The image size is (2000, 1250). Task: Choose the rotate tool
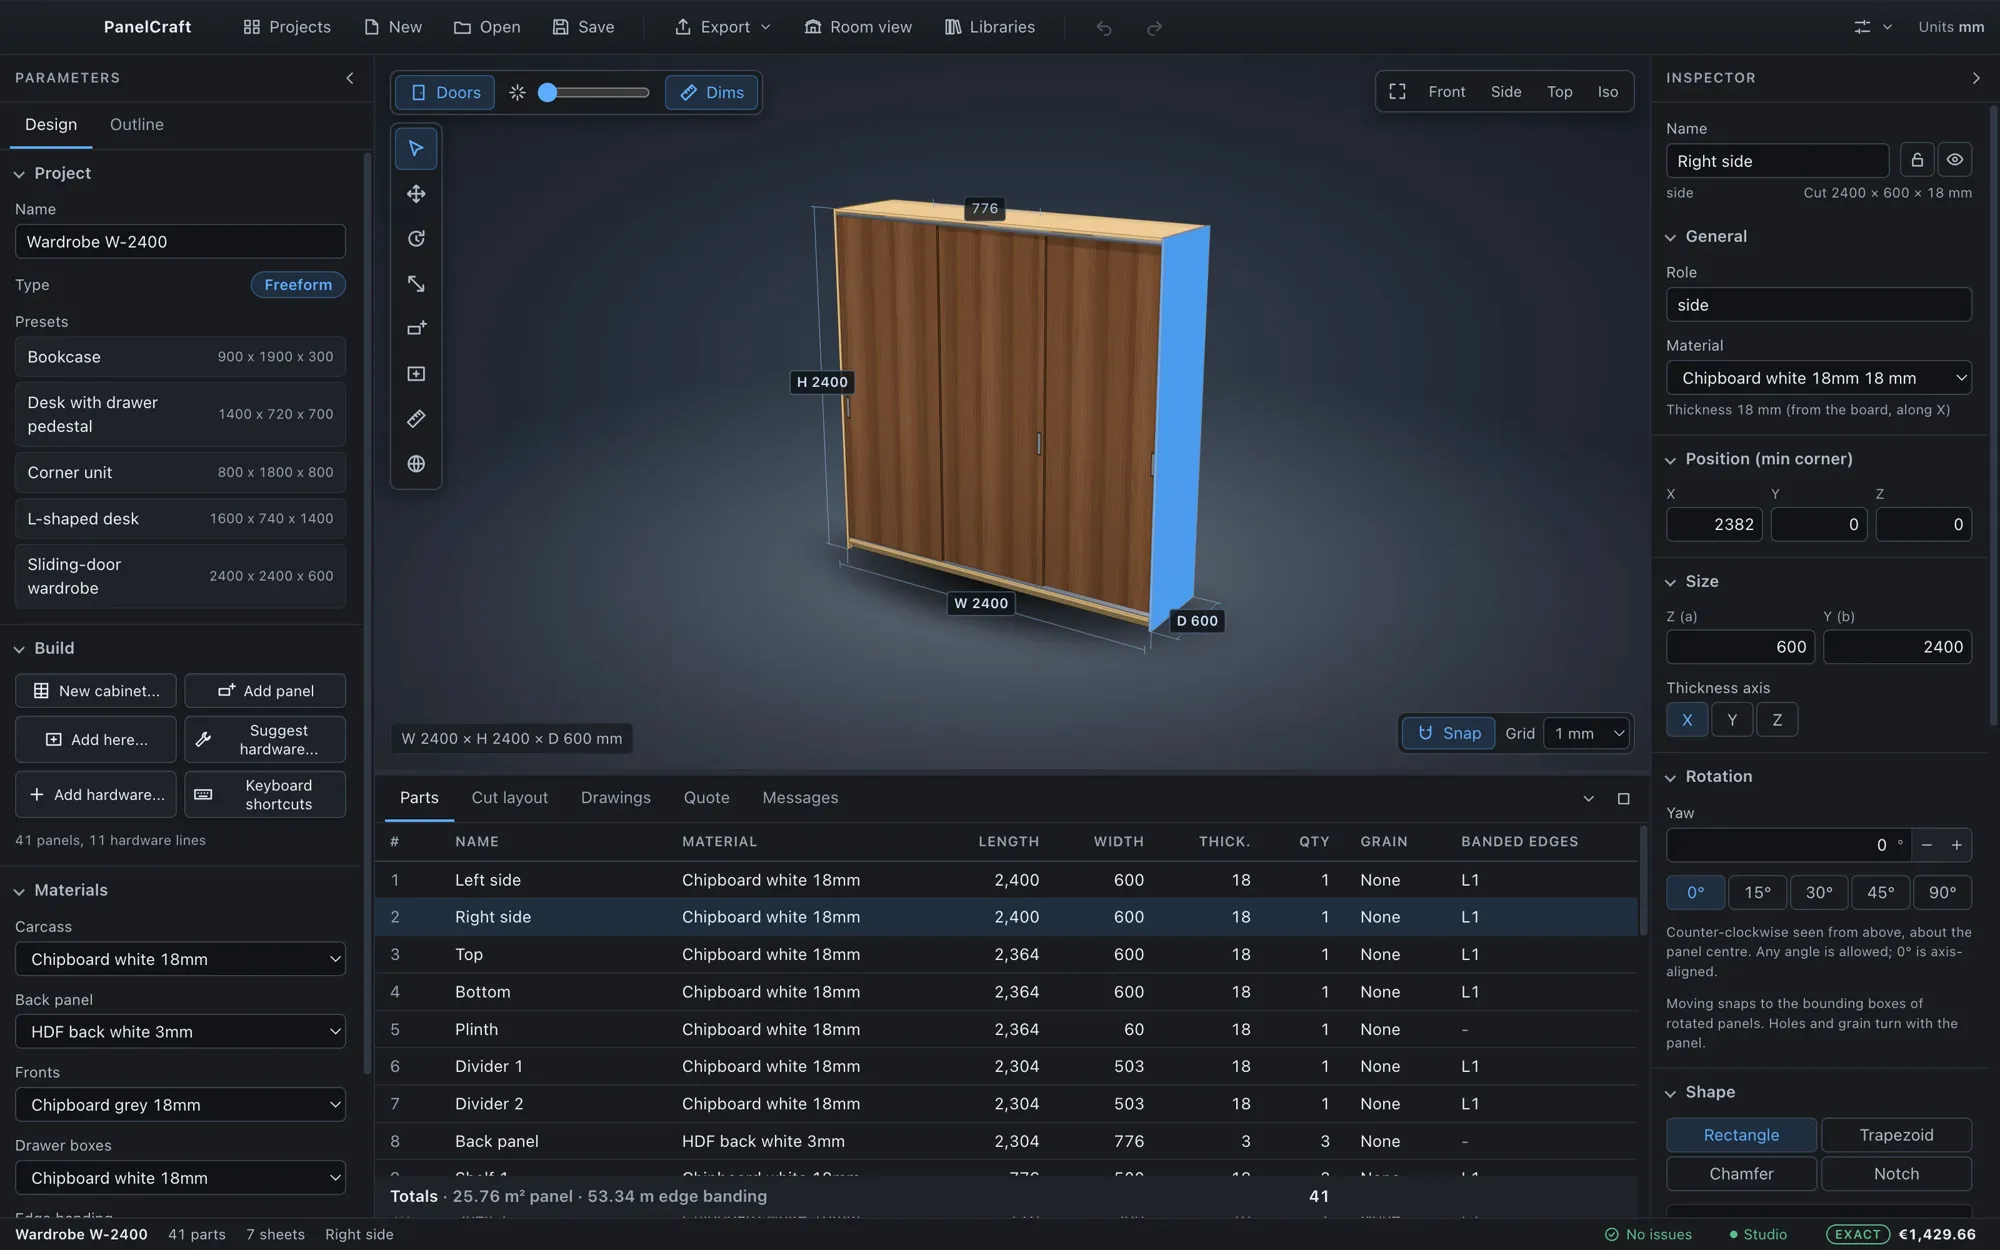pos(416,239)
